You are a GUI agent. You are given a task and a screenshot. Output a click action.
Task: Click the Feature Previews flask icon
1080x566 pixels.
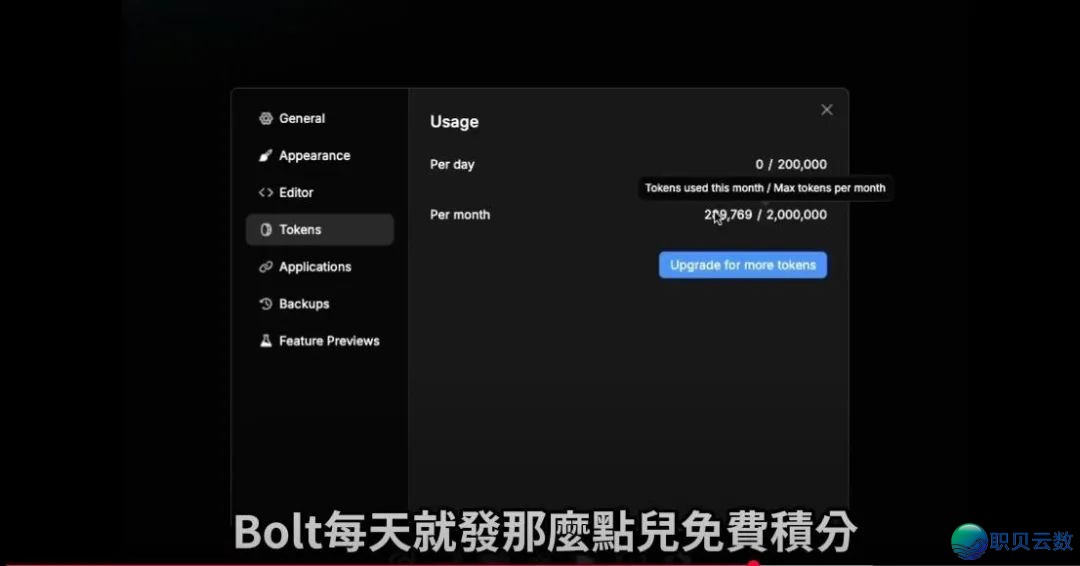click(266, 341)
